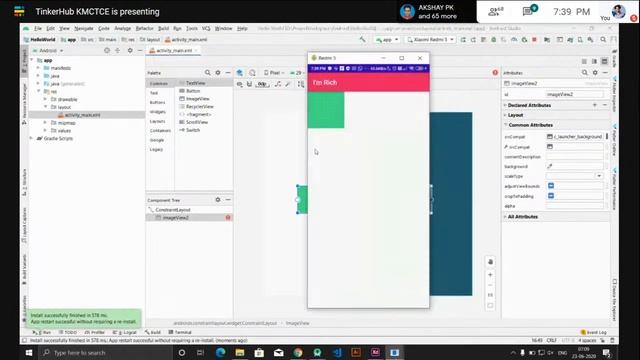This screenshot has height=360, width=640.
Task: Click the scroll-from-source target icon
Action: [x=107, y=51]
